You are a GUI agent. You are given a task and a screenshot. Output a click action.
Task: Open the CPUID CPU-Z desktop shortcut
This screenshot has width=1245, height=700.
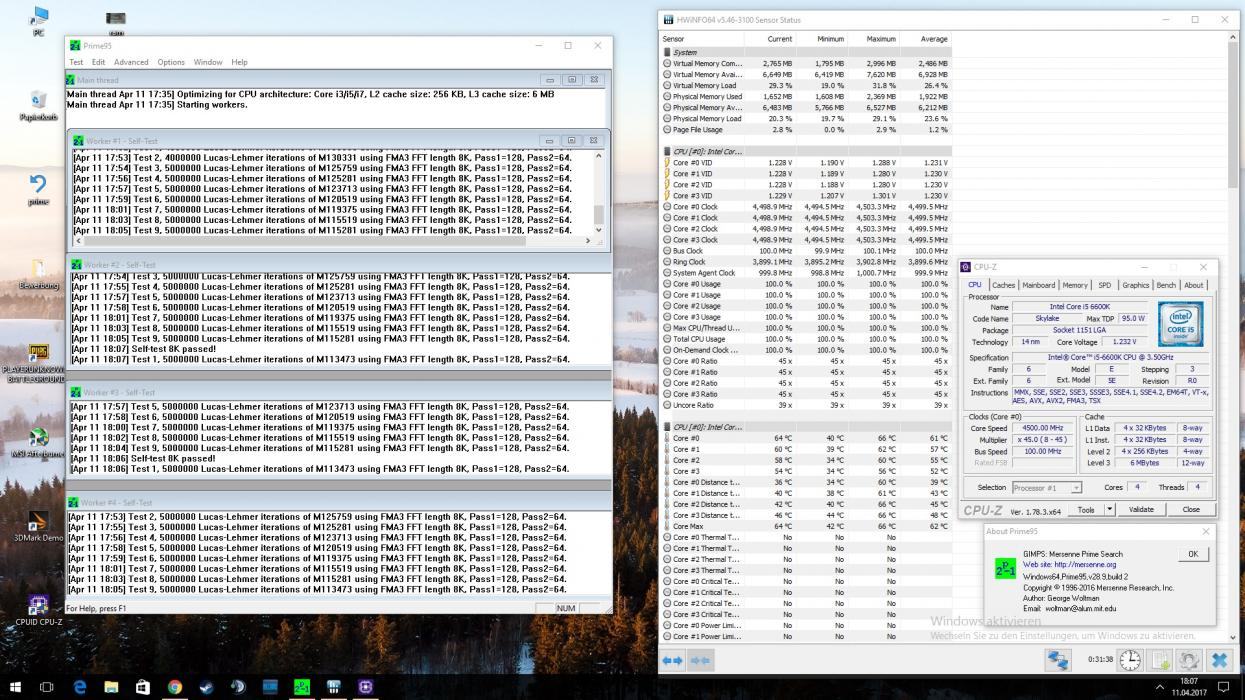38,612
